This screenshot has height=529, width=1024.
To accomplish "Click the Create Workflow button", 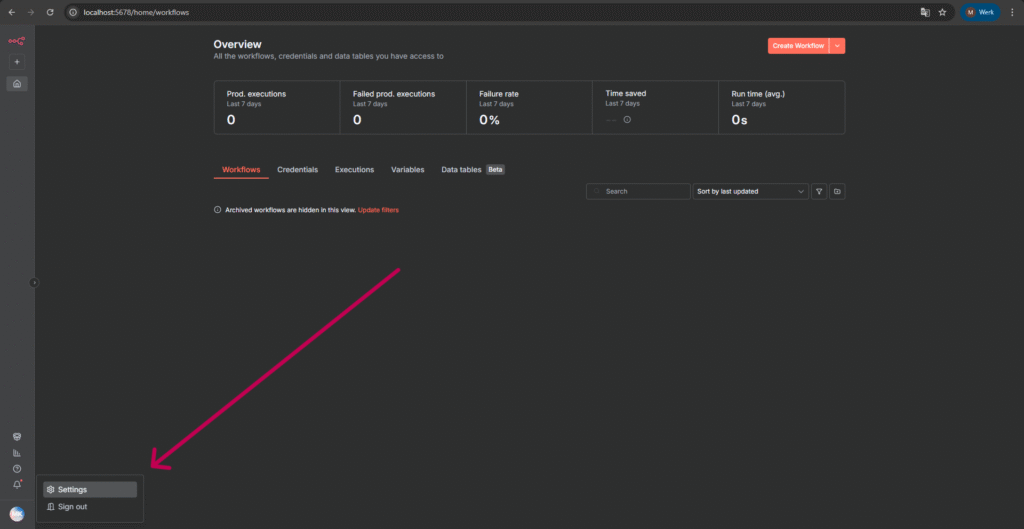I will [798, 46].
